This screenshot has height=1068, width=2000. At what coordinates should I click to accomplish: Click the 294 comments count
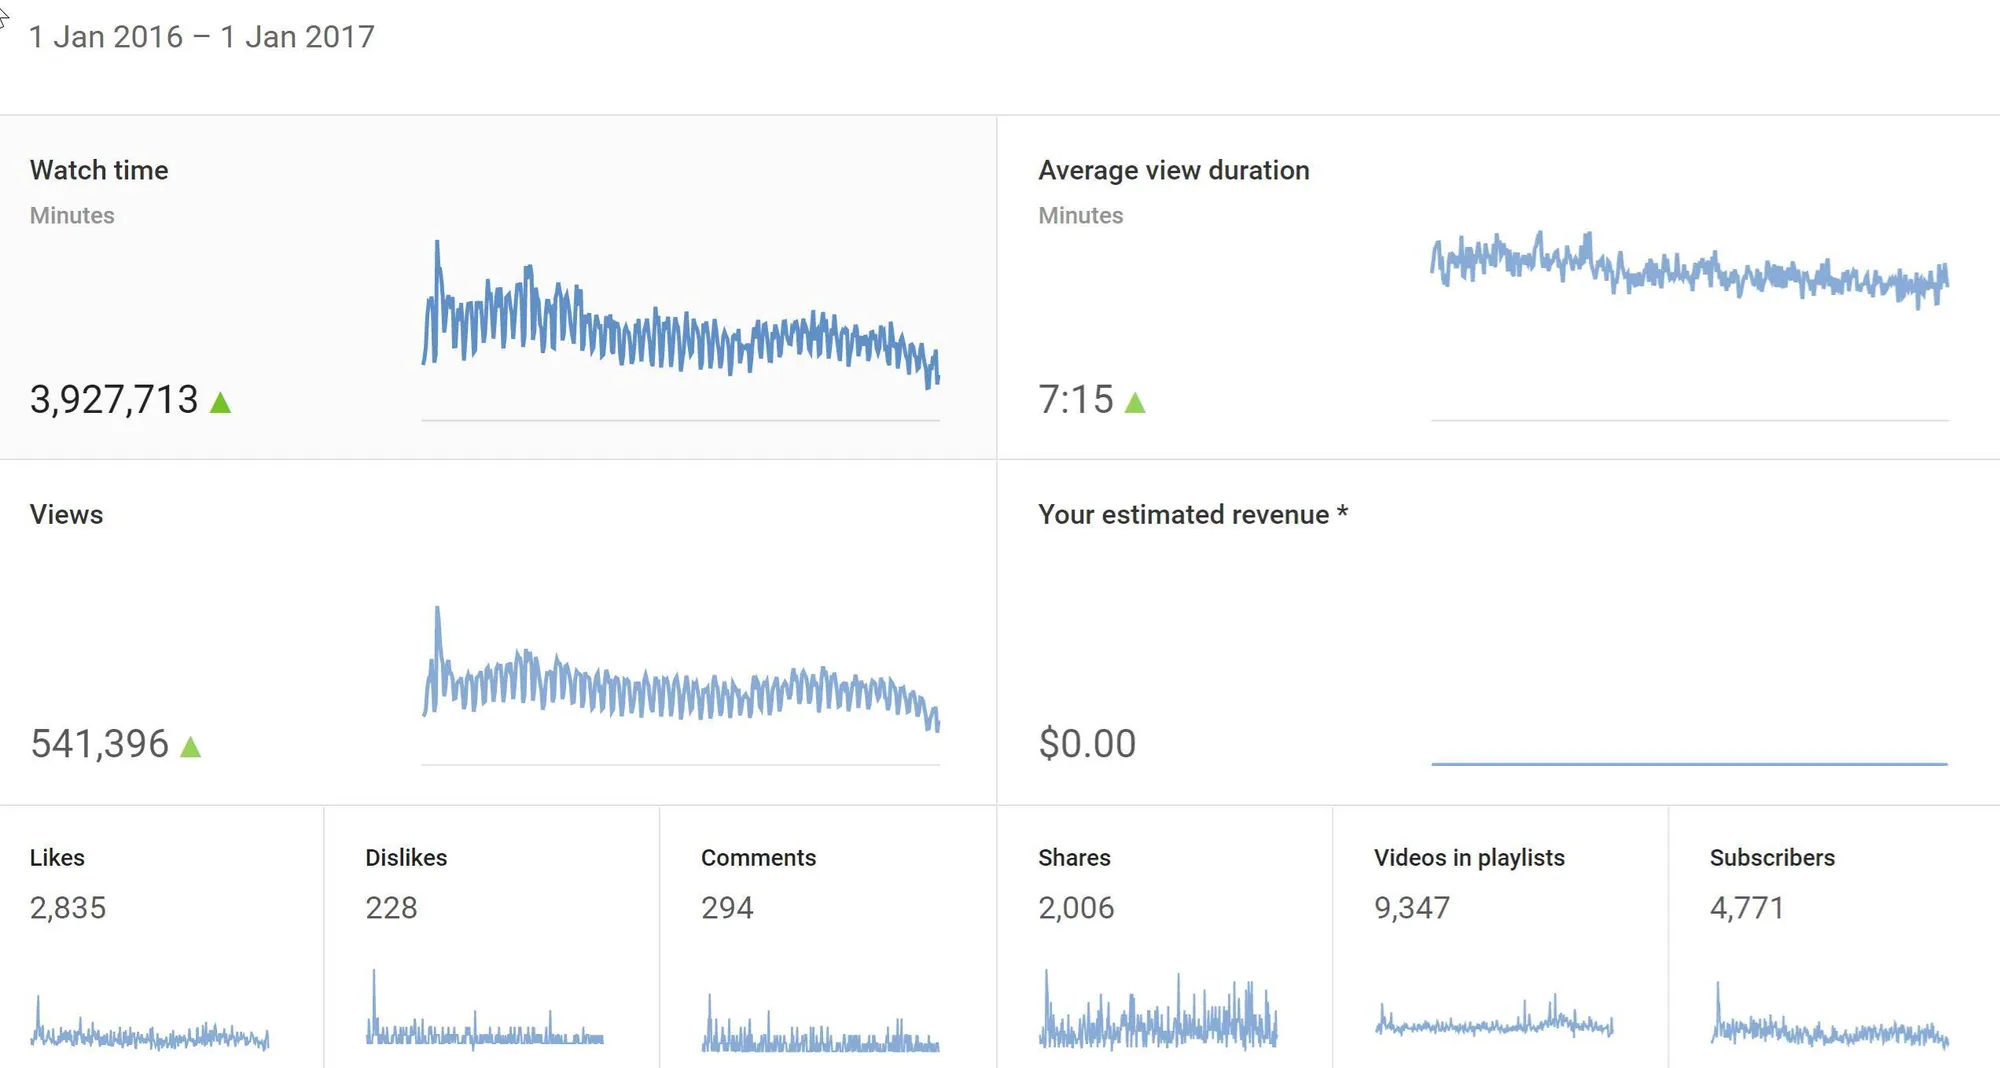(x=727, y=908)
